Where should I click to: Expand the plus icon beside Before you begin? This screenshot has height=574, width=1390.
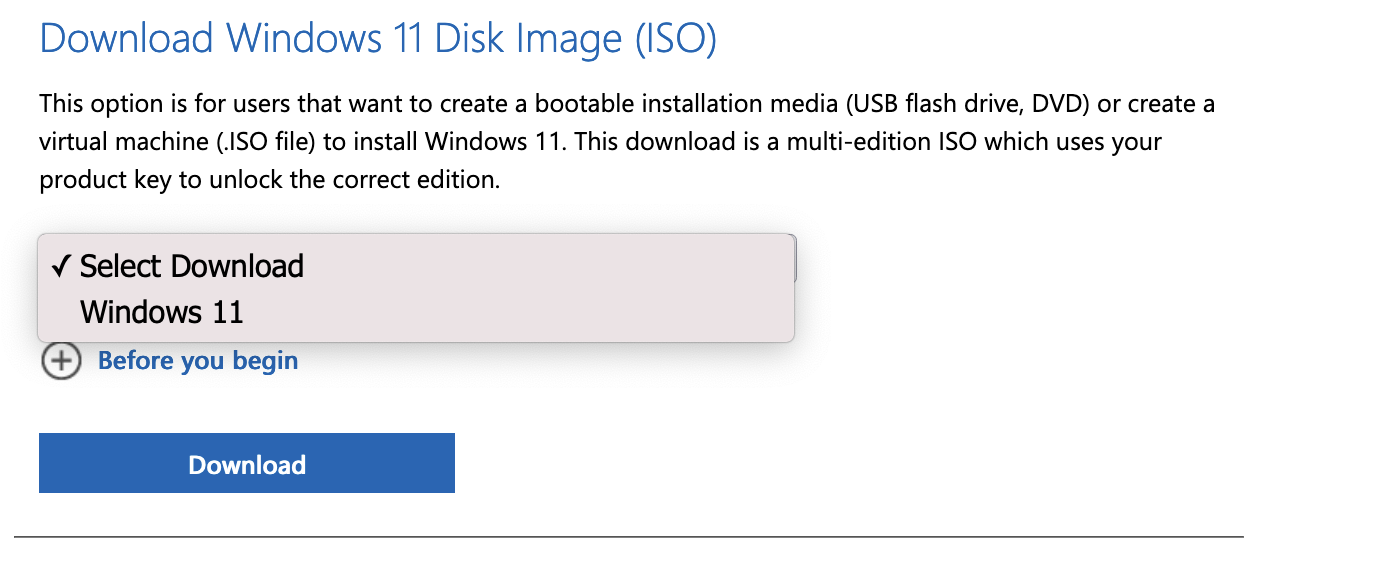click(x=61, y=361)
